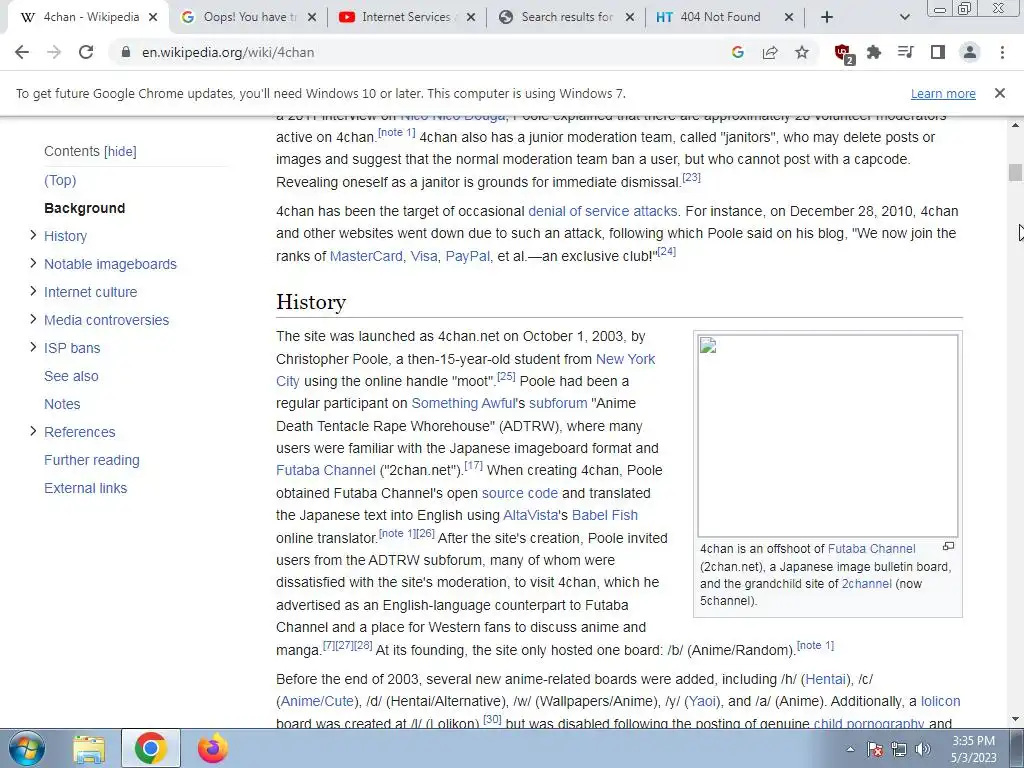Open Action Center flag icon

pyautogui.click(x=875, y=749)
